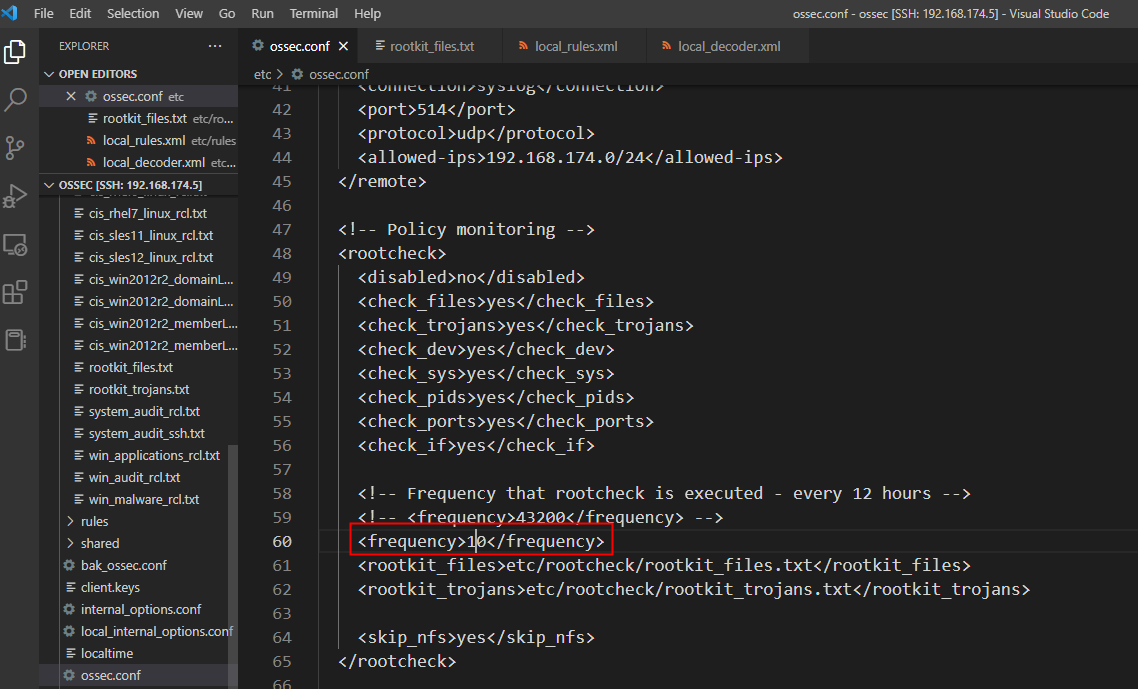1138x689 pixels.
Task: Click the etc breadcrumb segment
Action: (x=262, y=74)
